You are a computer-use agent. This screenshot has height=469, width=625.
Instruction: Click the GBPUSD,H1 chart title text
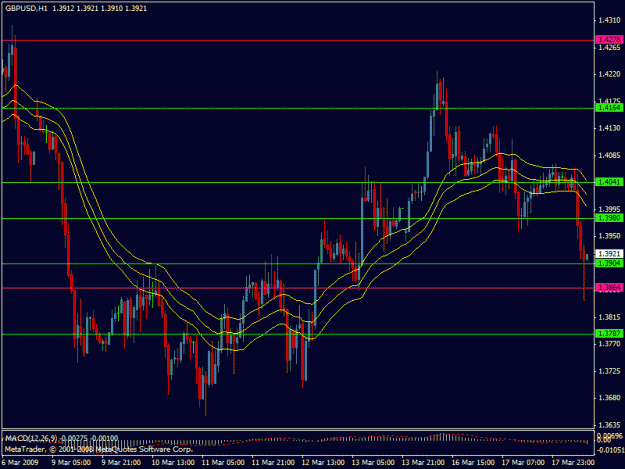click(26, 8)
